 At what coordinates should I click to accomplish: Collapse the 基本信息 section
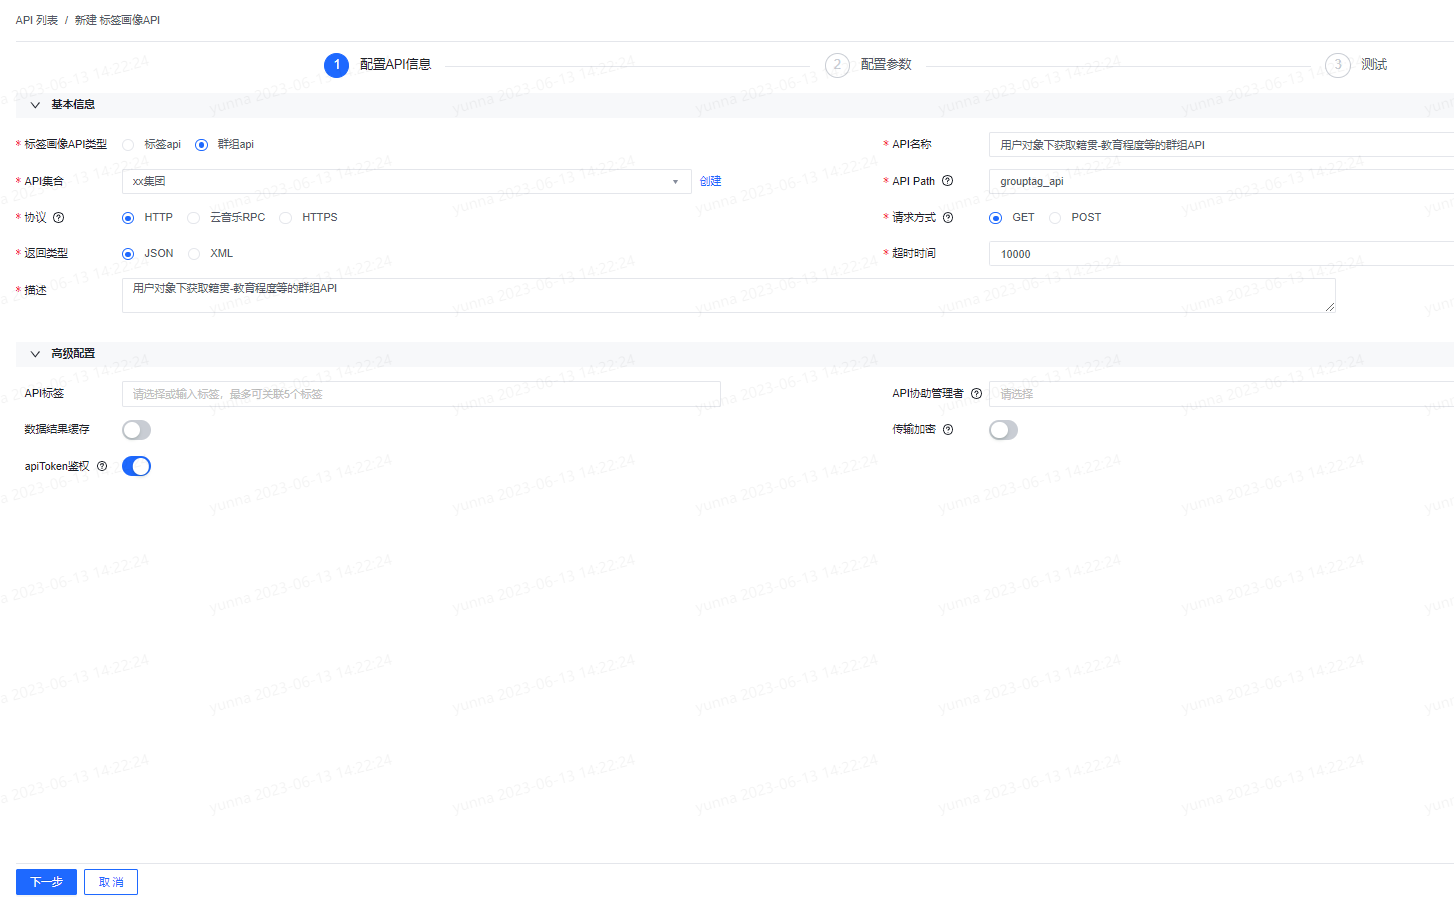[35, 105]
